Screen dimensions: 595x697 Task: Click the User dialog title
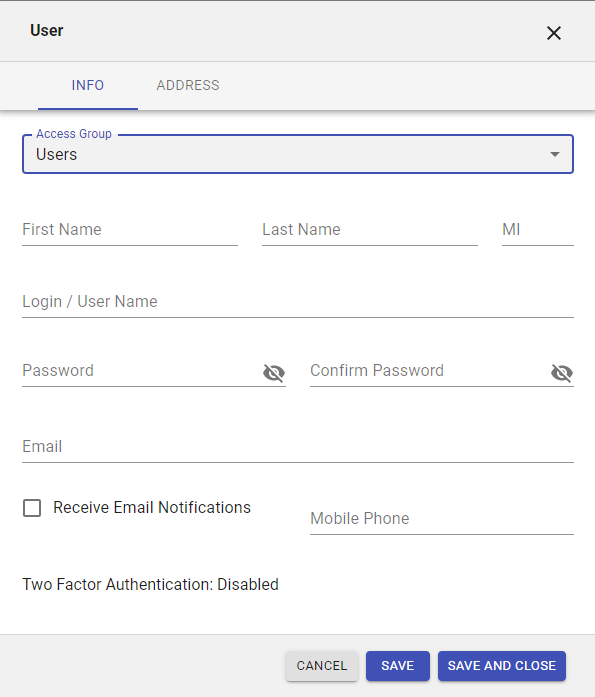[x=47, y=31]
